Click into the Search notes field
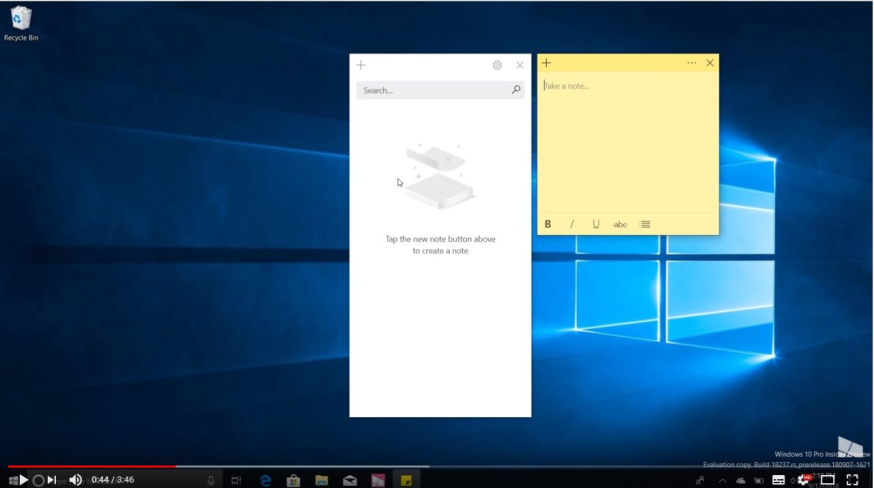 [432, 90]
